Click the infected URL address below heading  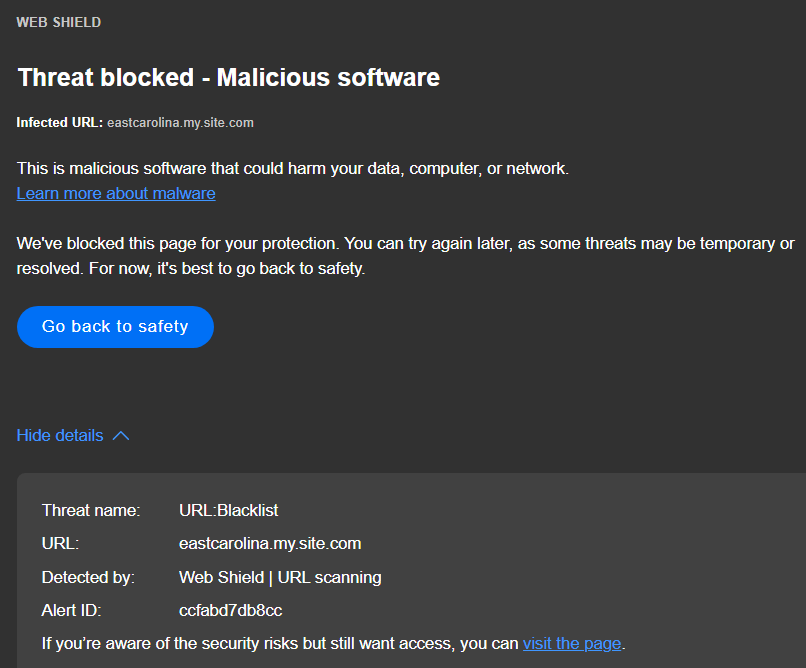point(180,123)
